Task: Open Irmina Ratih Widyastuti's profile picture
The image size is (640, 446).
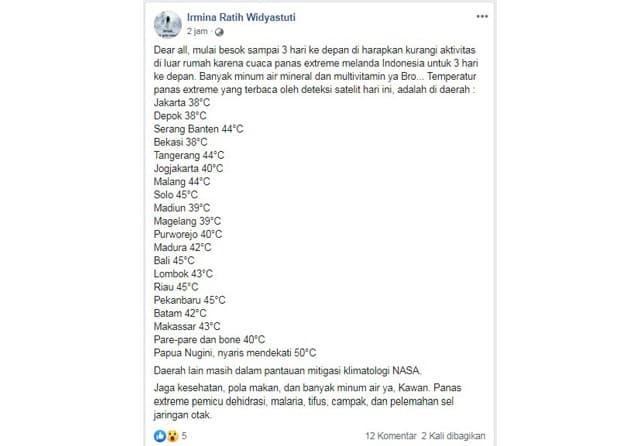Action: pyautogui.click(x=167, y=23)
